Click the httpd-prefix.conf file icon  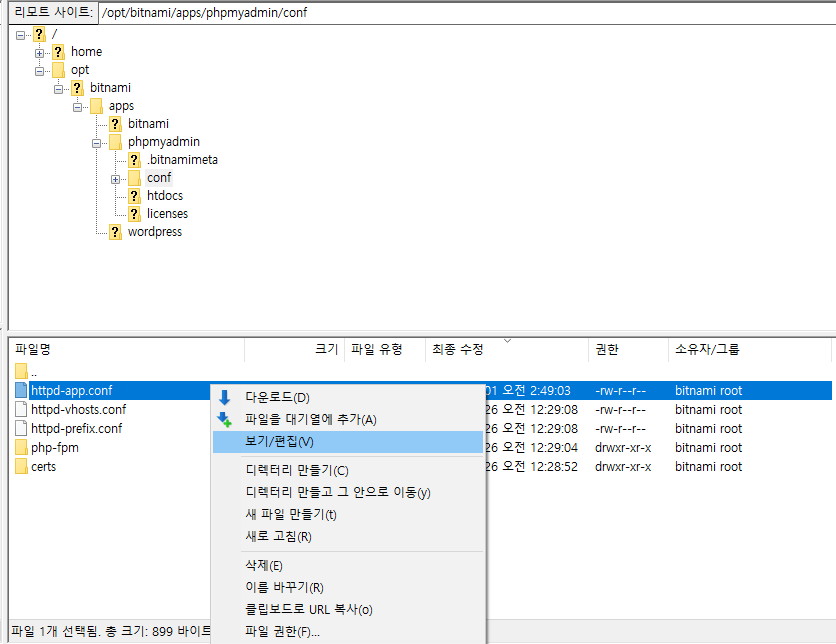click(x=21, y=428)
